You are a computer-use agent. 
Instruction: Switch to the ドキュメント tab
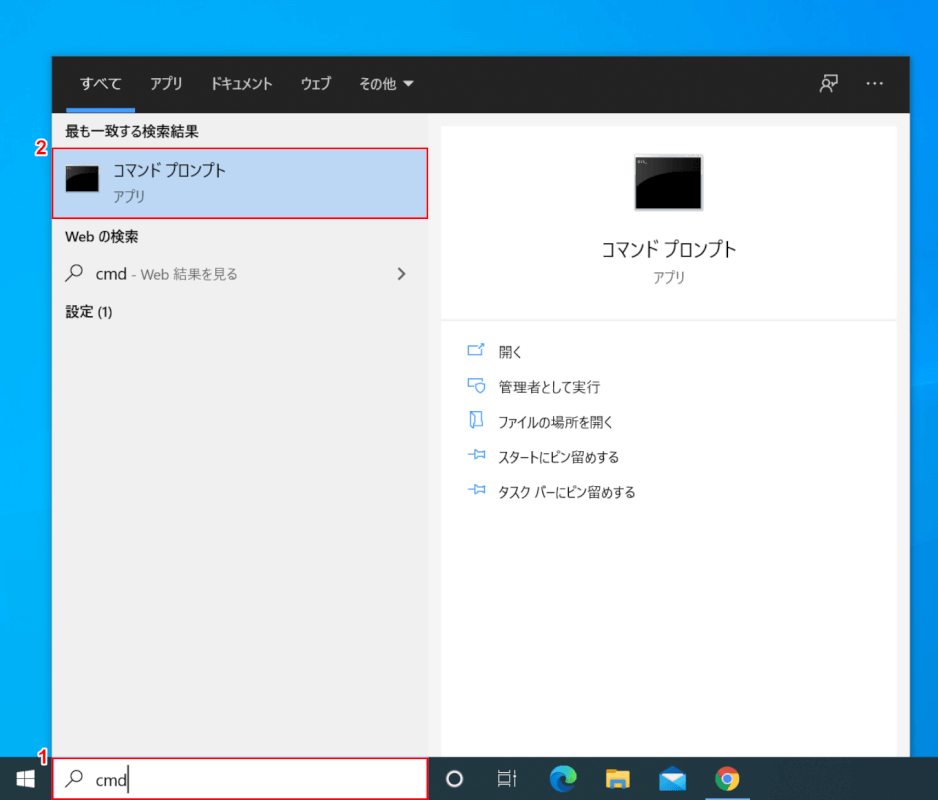241,84
